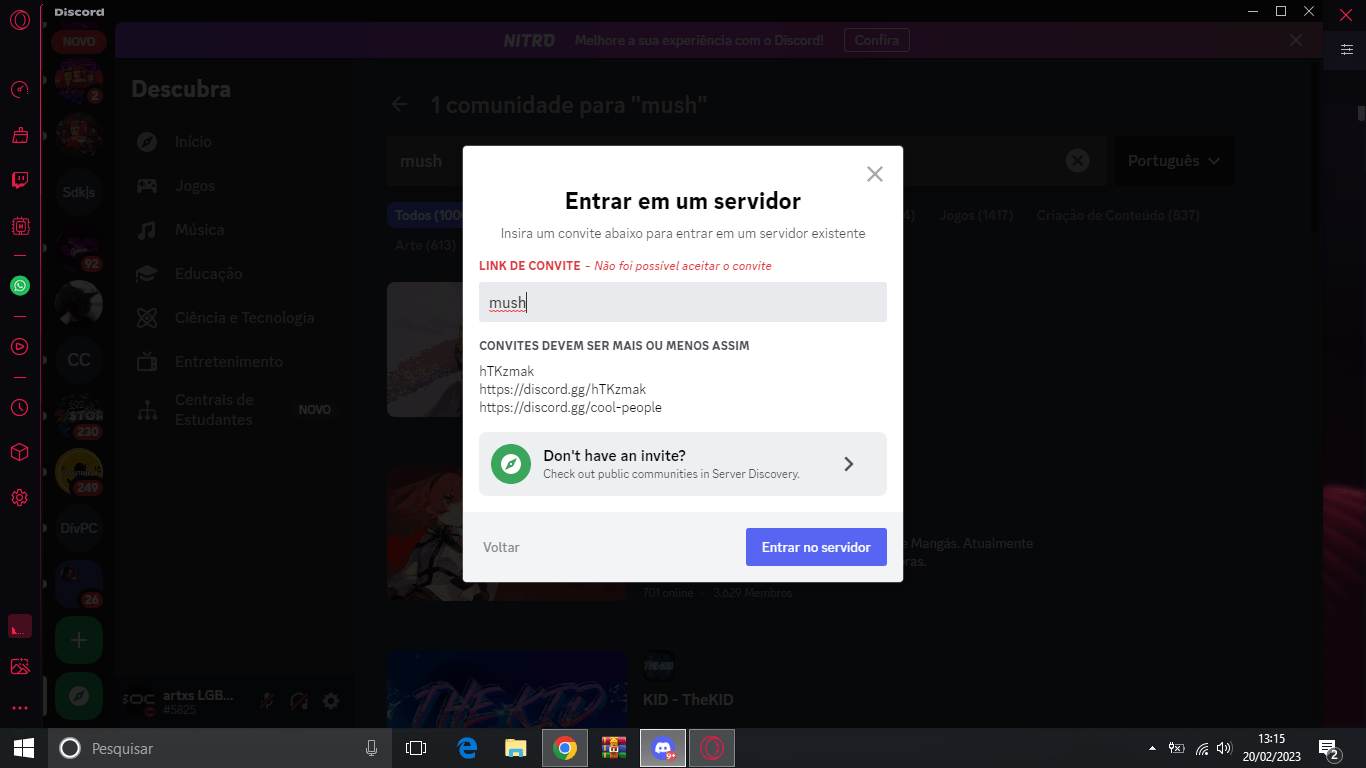Go back with the Voltar link
Image resolution: width=1366 pixels, height=768 pixels.
pos(501,547)
